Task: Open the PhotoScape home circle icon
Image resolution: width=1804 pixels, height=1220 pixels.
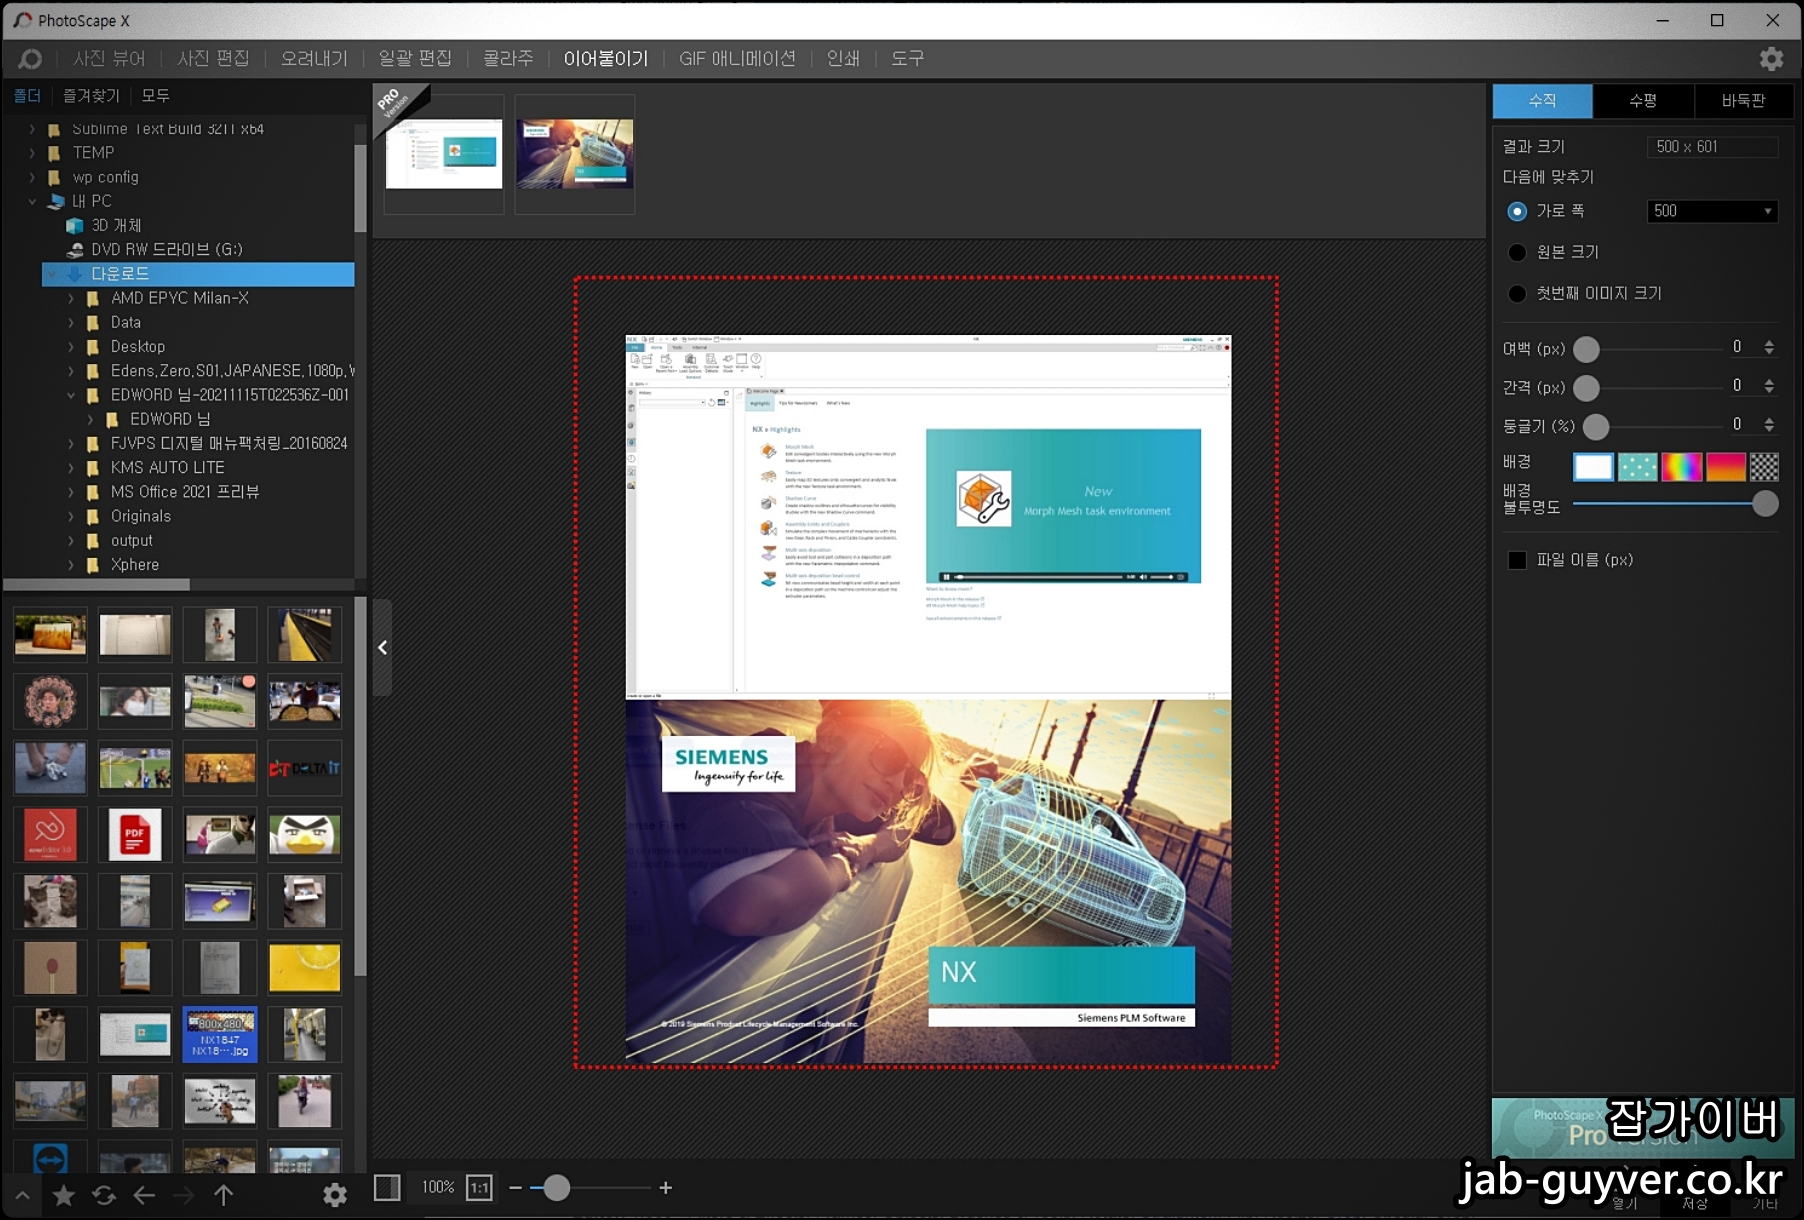Action: [x=31, y=59]
